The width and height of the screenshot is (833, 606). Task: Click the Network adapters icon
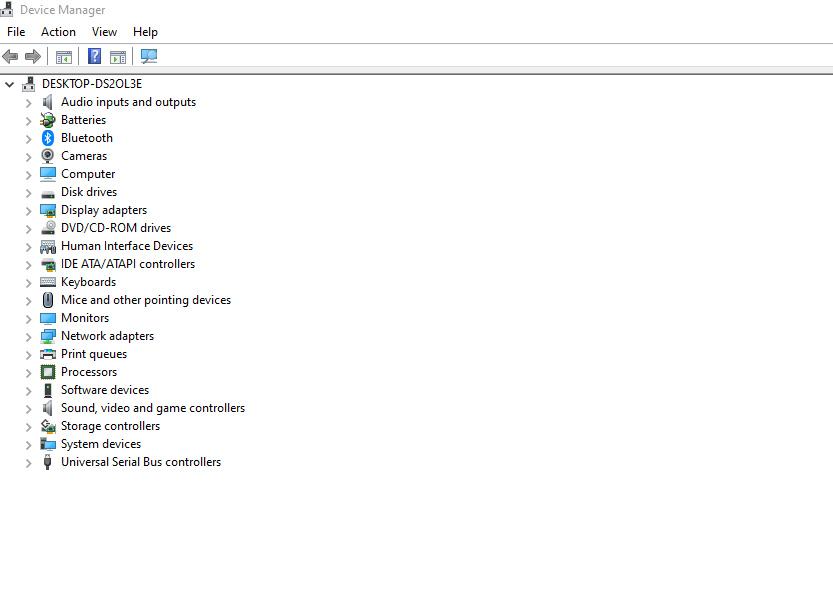pyautogui.click(x=48, y=336)
